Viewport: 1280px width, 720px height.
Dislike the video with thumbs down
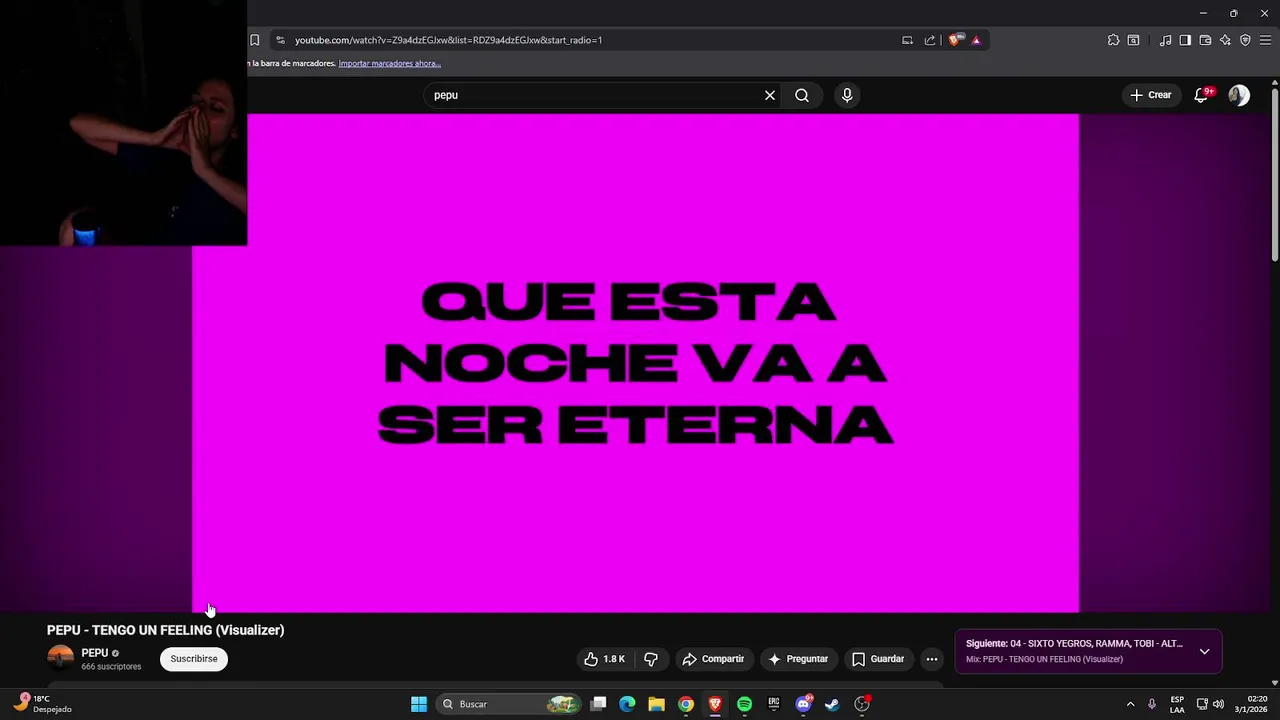(x=651, y=659)
